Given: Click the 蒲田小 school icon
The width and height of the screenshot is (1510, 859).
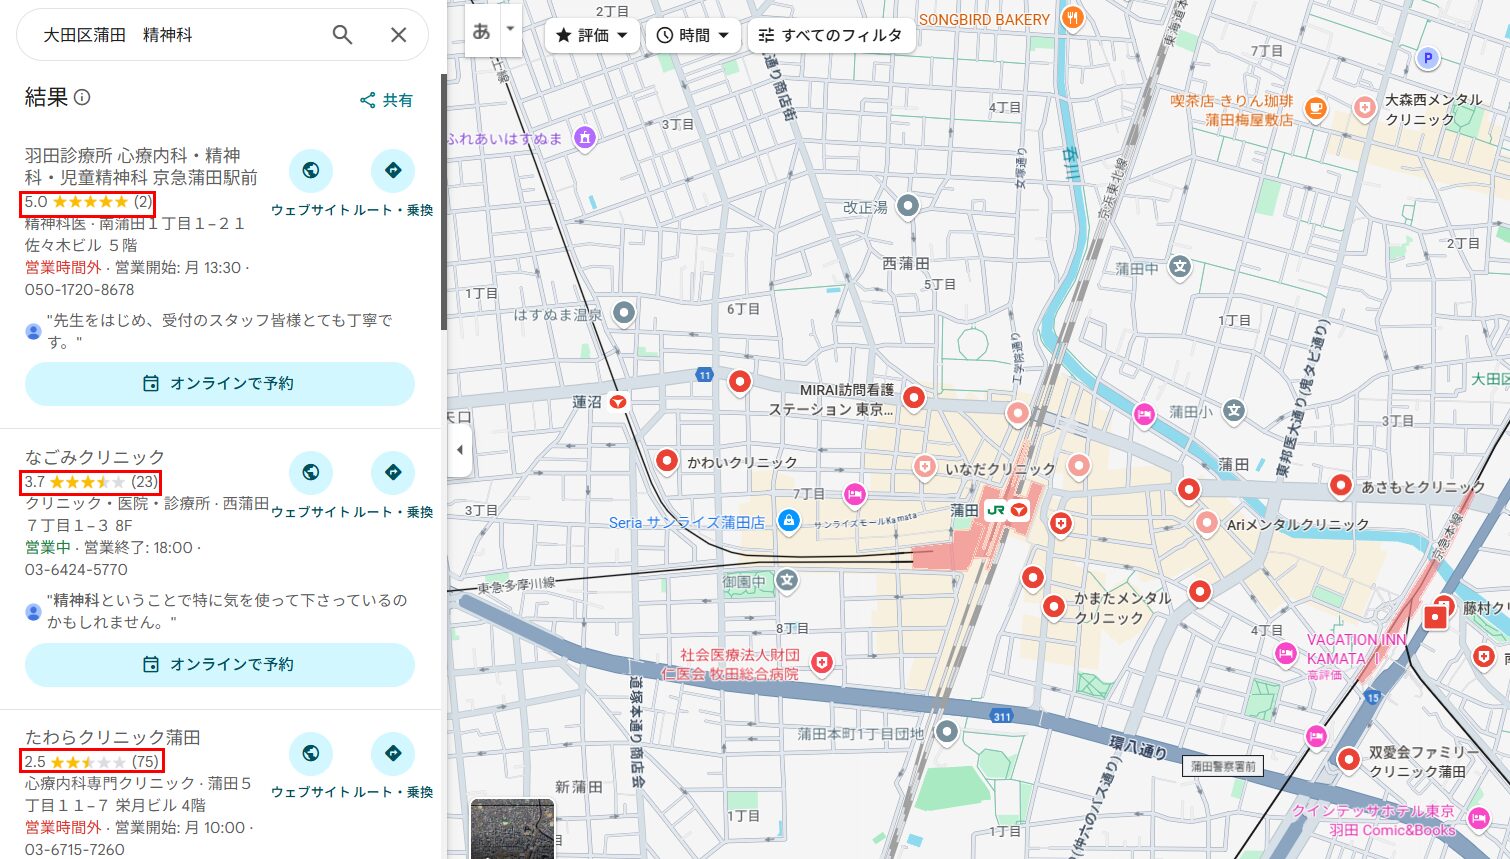Looking at the screenshot, I should (x=1234, y=411).
